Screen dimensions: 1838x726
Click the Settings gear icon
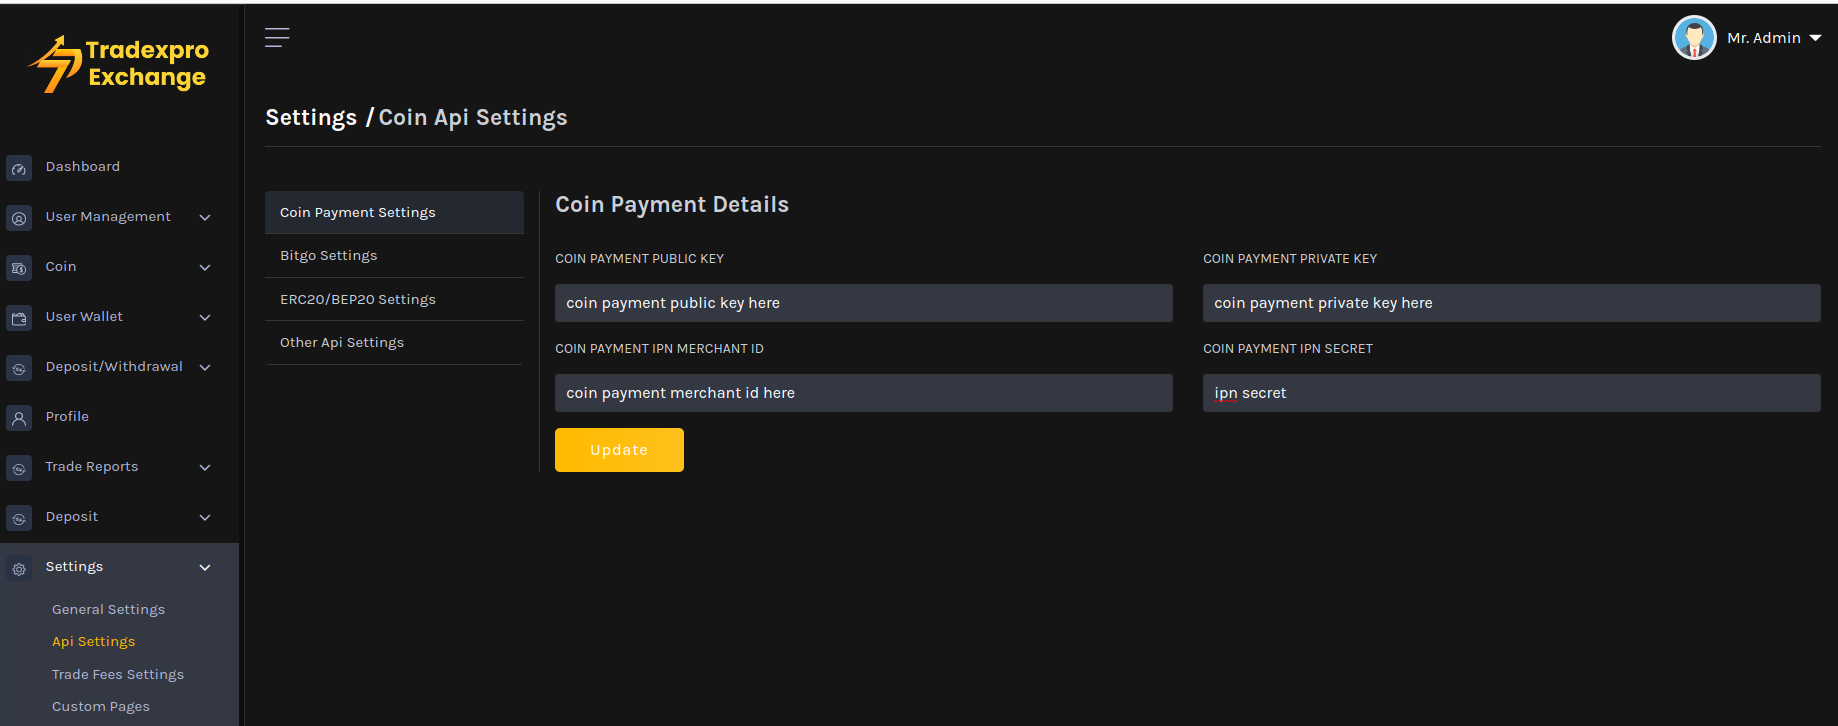tap(19, 568)
